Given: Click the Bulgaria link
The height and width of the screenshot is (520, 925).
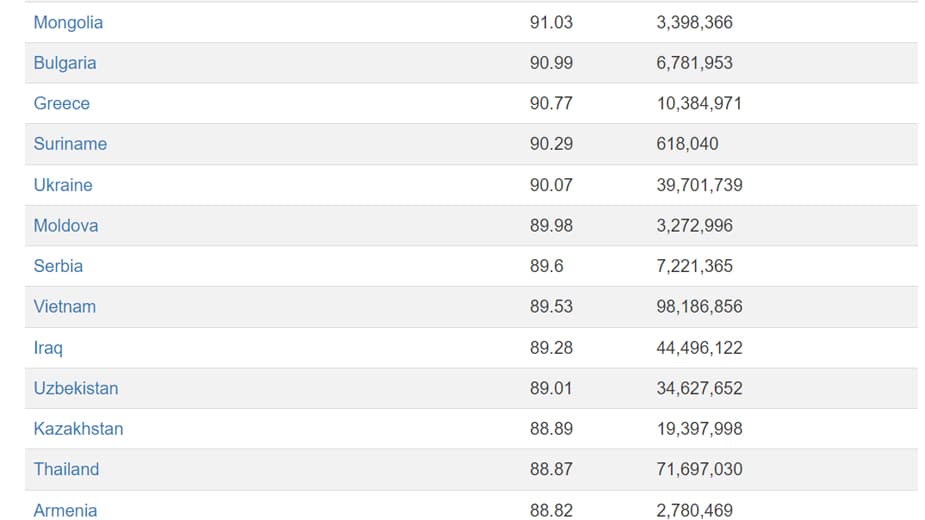Looking at the screenshot, I should 65,63.
